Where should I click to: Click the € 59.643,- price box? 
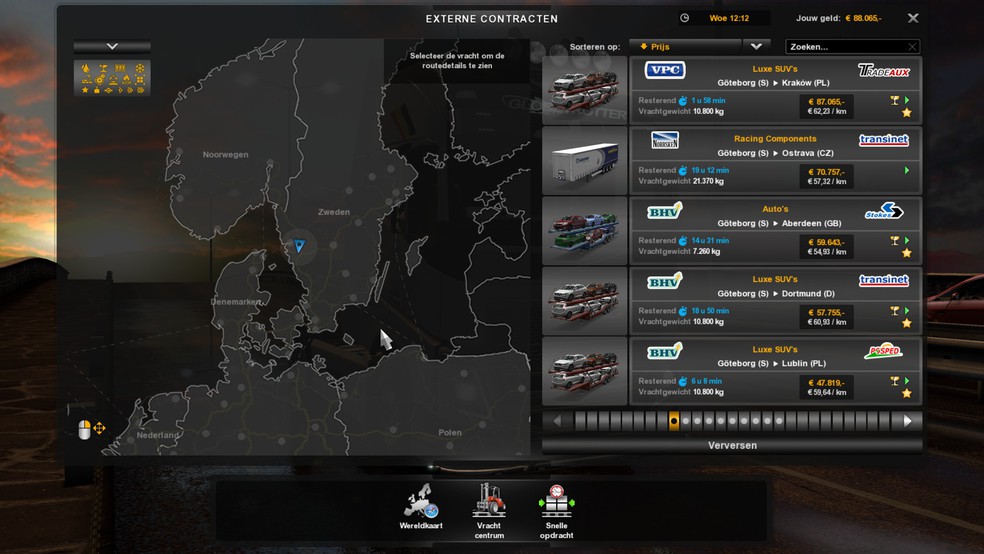[826, 247]
